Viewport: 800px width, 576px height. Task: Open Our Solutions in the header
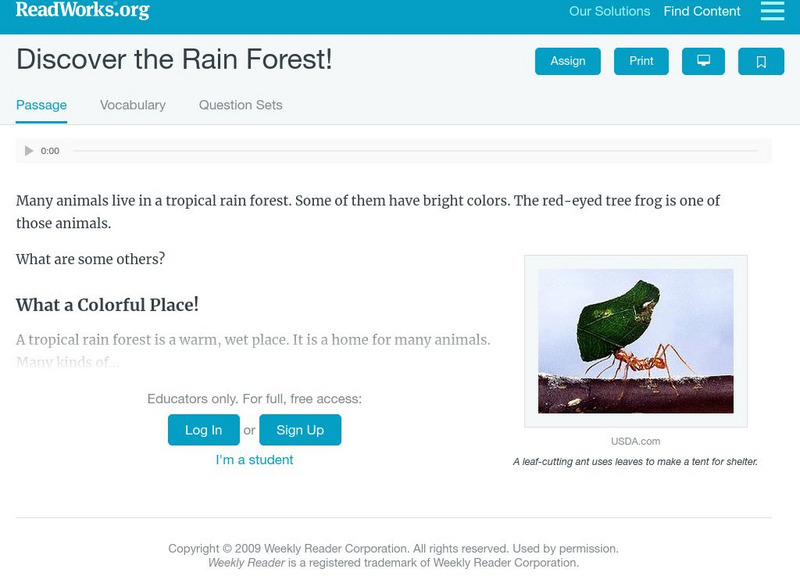pos(609,12)
